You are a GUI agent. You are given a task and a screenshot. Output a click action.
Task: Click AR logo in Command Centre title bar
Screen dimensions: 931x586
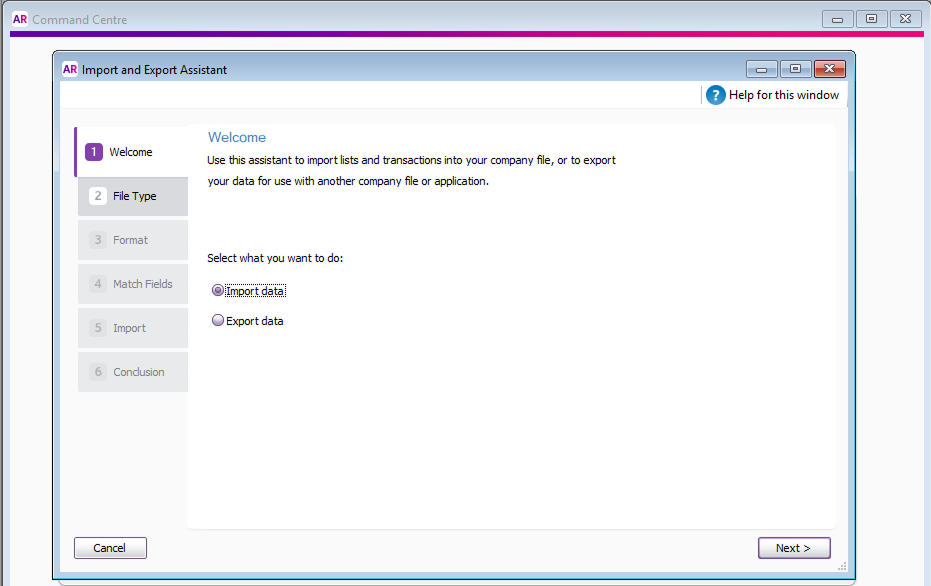click(20, 19)
